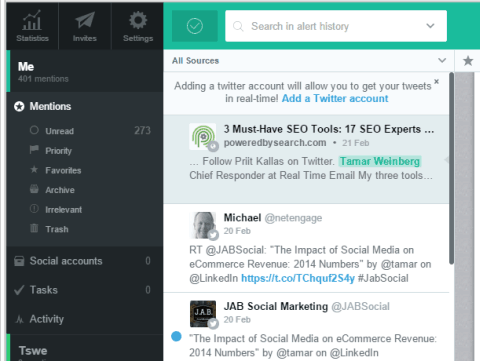This screenshot has width=480, height=361.
Task: Open Invites paper plane icon
Action: (85, 20)
